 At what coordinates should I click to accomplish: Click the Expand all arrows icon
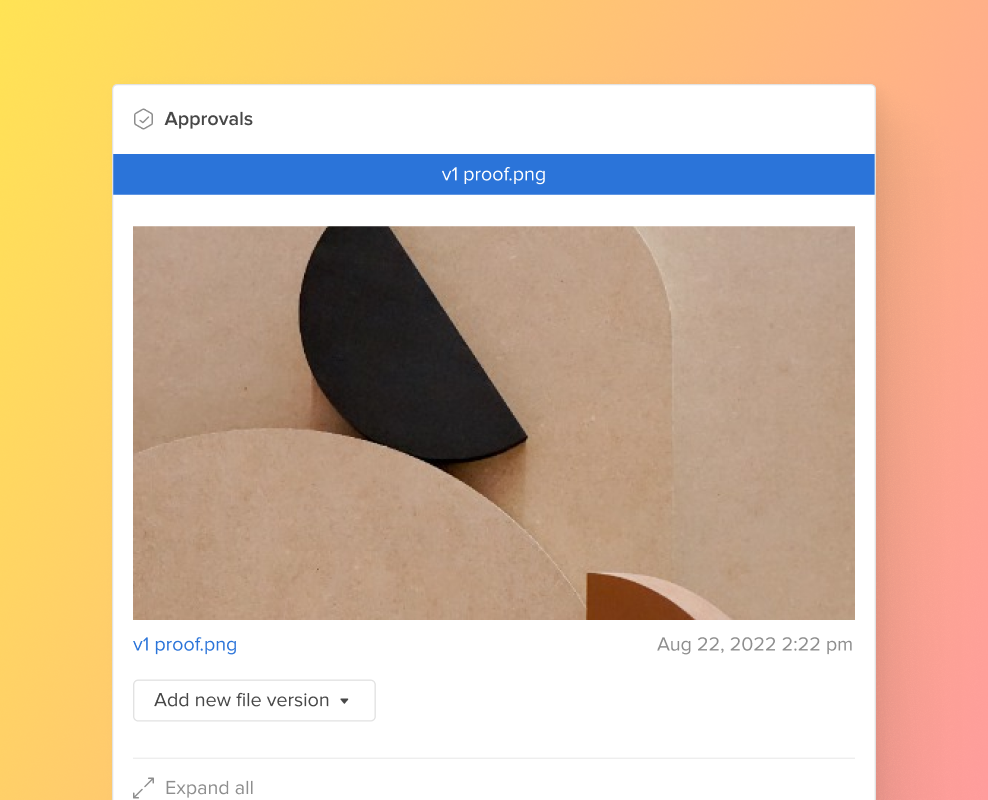[x=144, y=788]
